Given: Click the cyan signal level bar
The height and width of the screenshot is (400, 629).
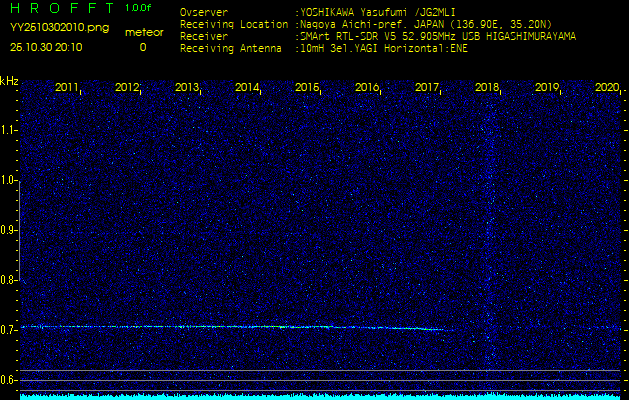Looking at the screenshot, I should coord(320,396).
